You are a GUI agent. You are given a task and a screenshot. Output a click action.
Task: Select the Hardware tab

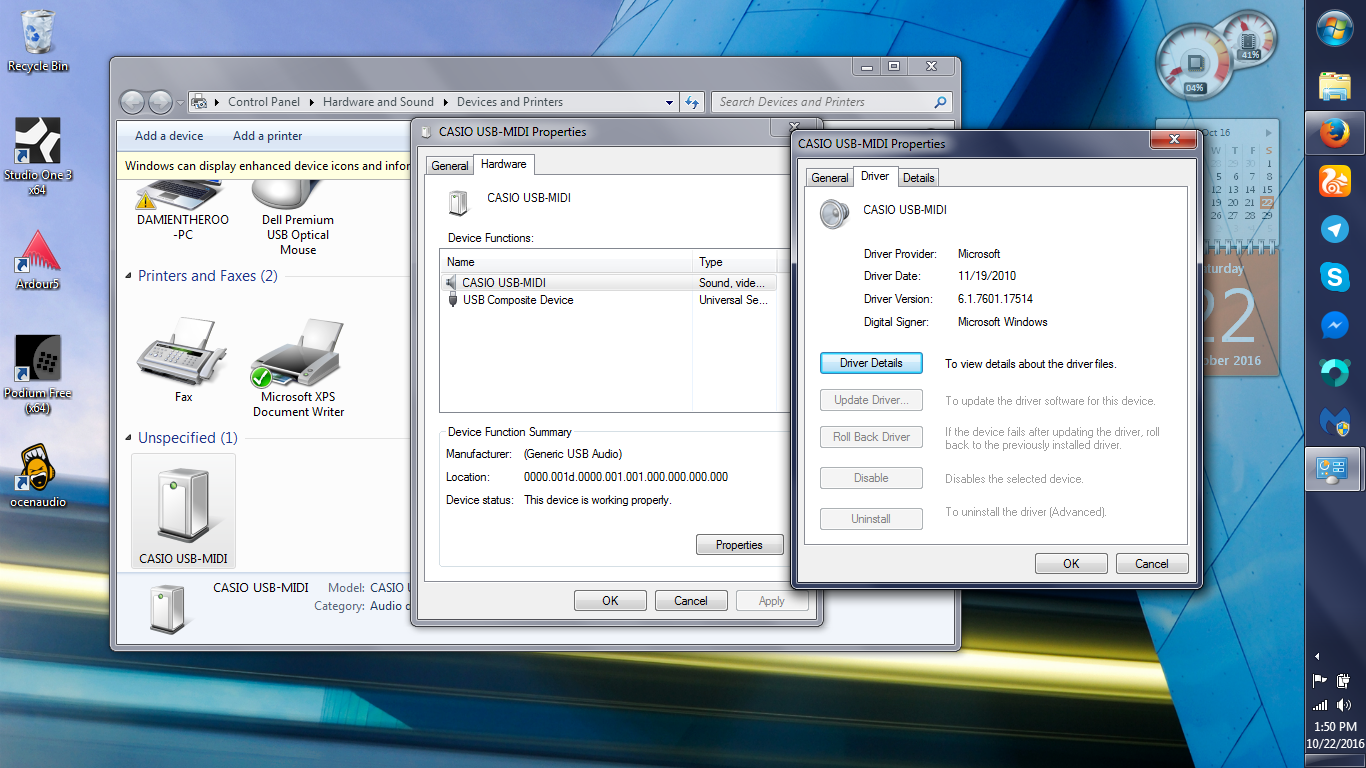[503, 164]
